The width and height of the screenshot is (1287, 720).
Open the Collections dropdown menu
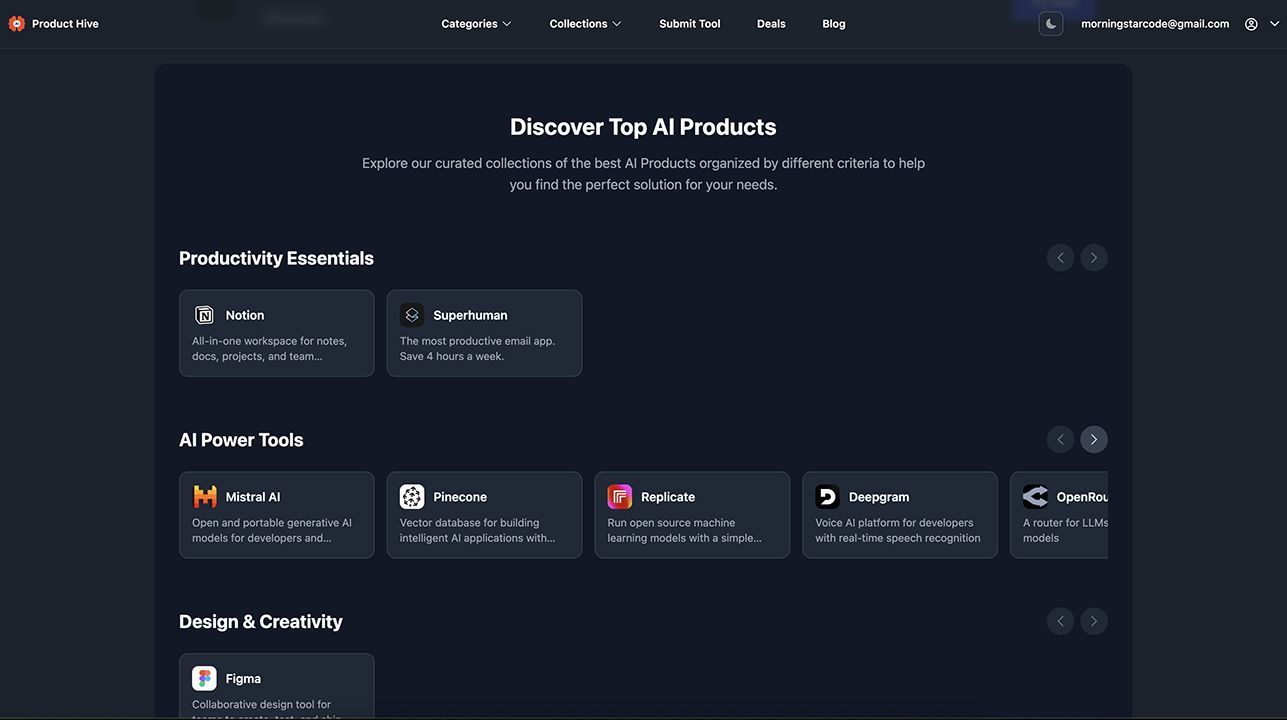585,24
